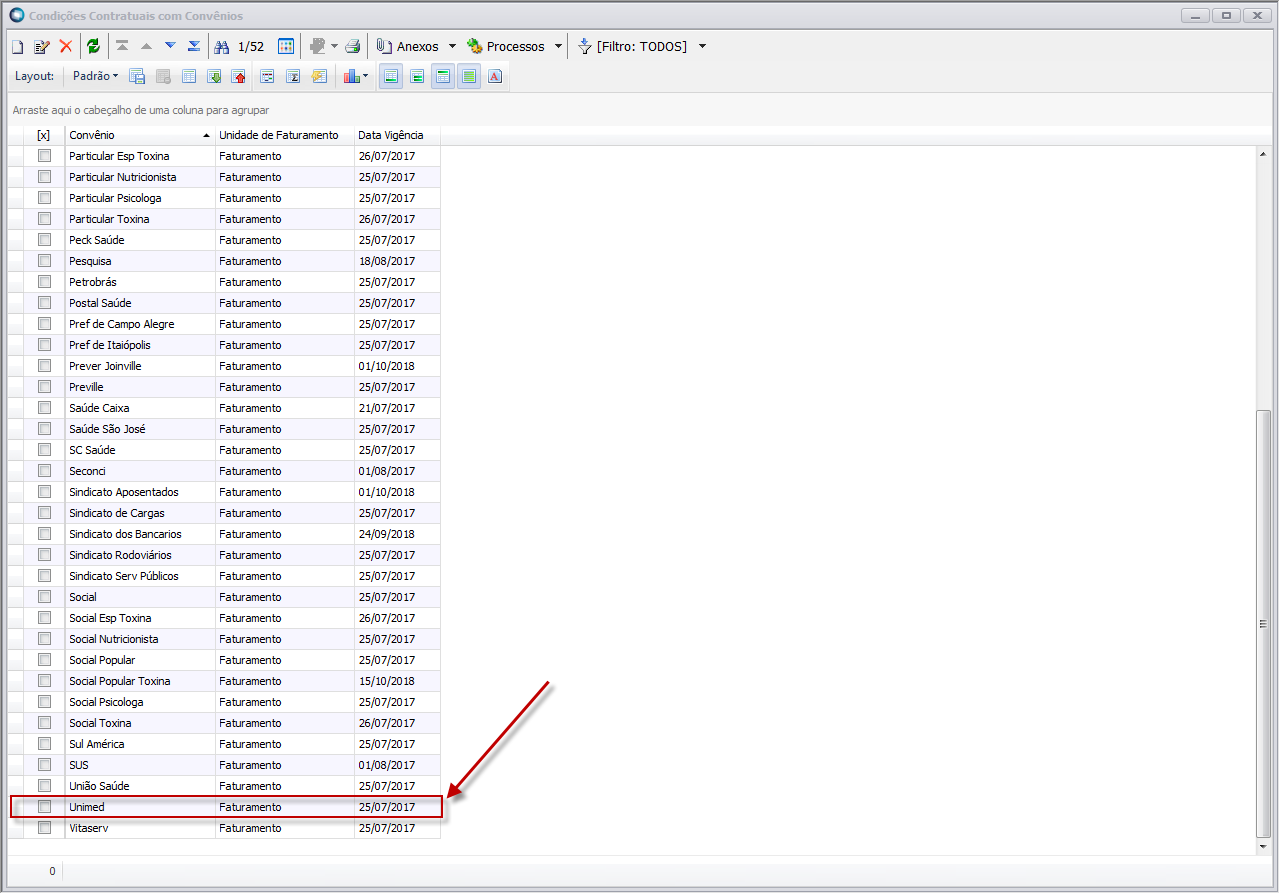Toggle the solid green grid view button
1280x894 pixels.
point(469,76)
